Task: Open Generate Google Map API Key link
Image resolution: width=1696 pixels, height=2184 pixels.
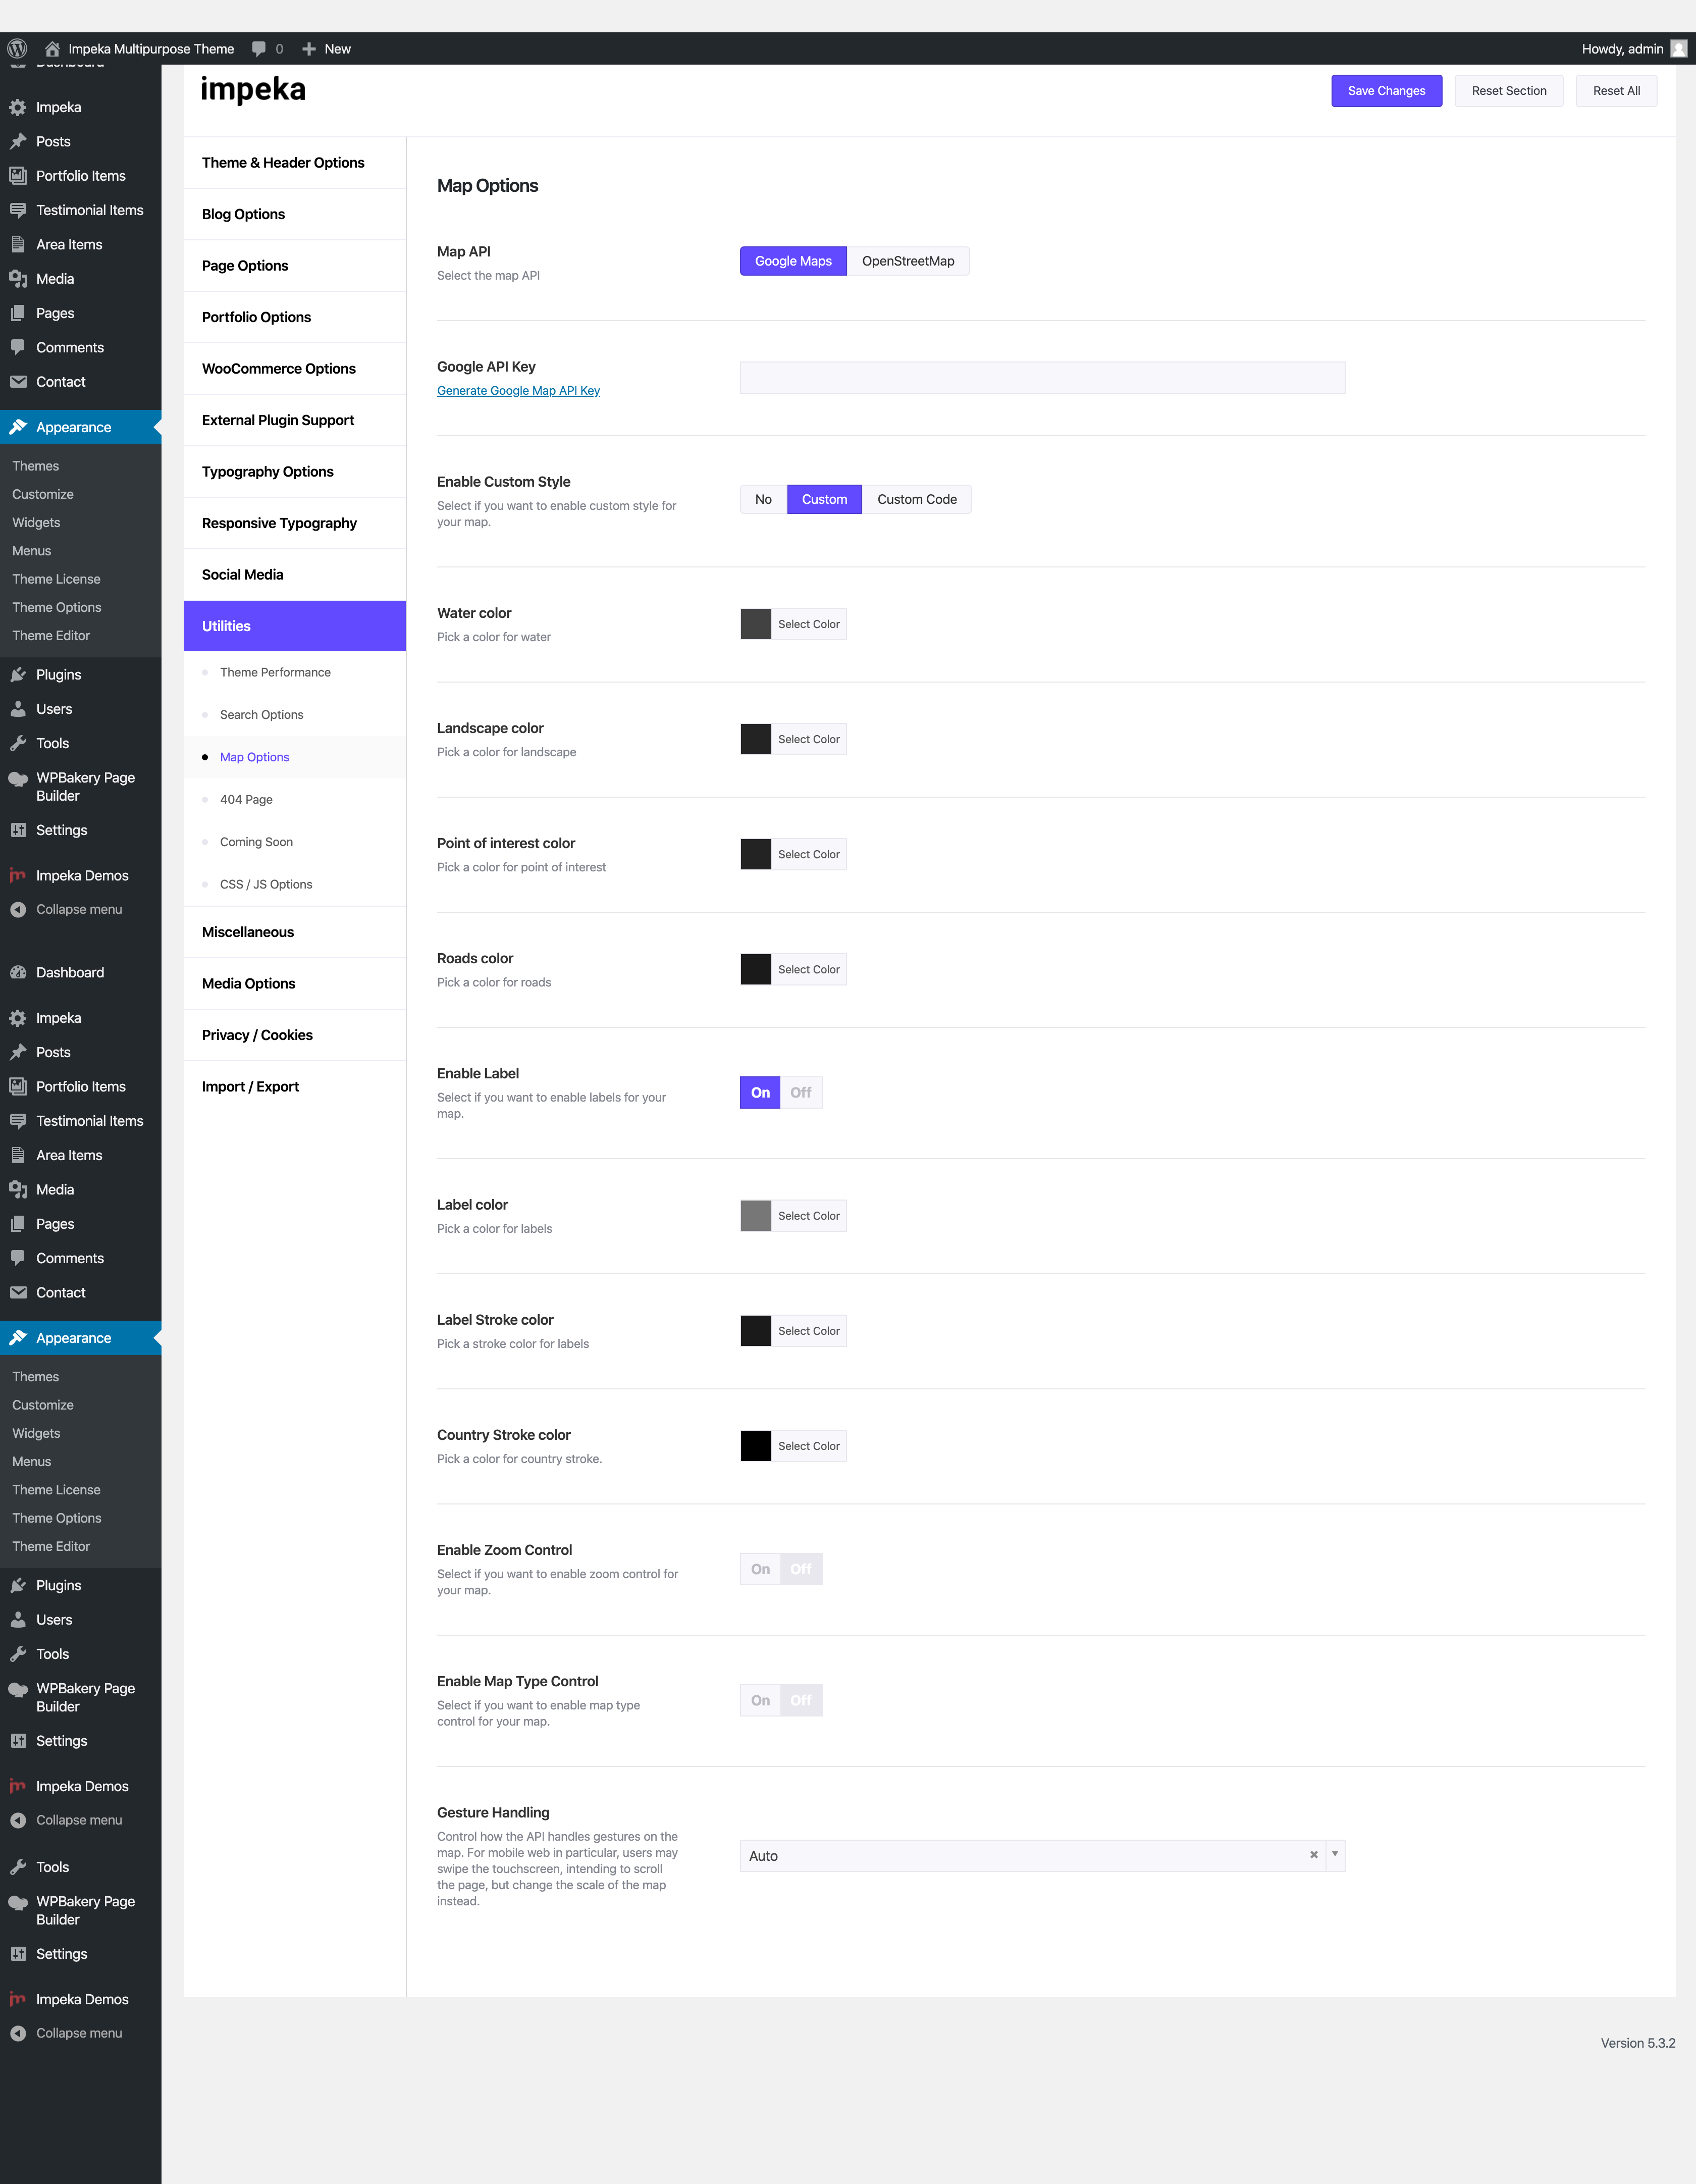Action: coord(518,391)
